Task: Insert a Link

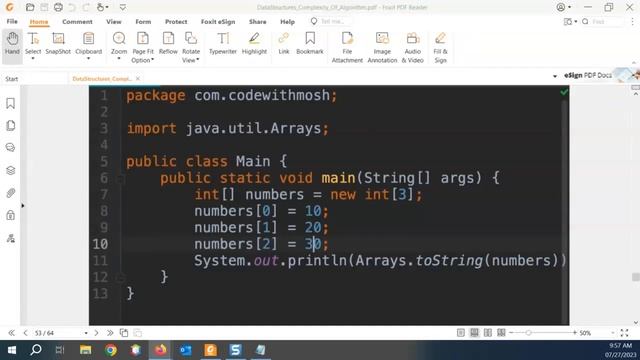Action: point(284,43)
